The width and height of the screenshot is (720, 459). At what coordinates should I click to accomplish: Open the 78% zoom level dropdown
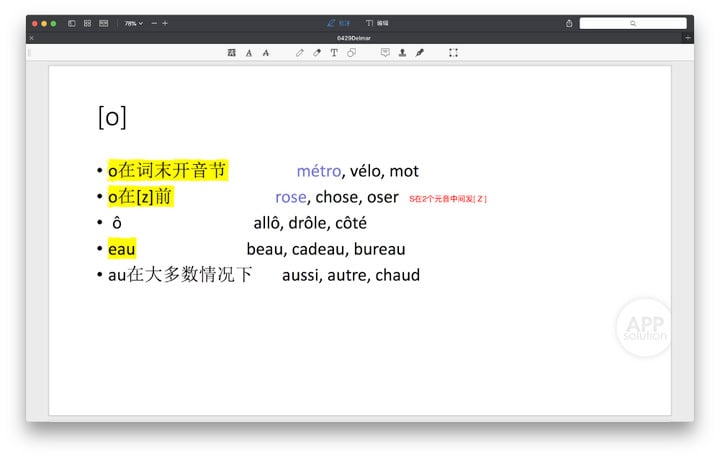(134, 23)
